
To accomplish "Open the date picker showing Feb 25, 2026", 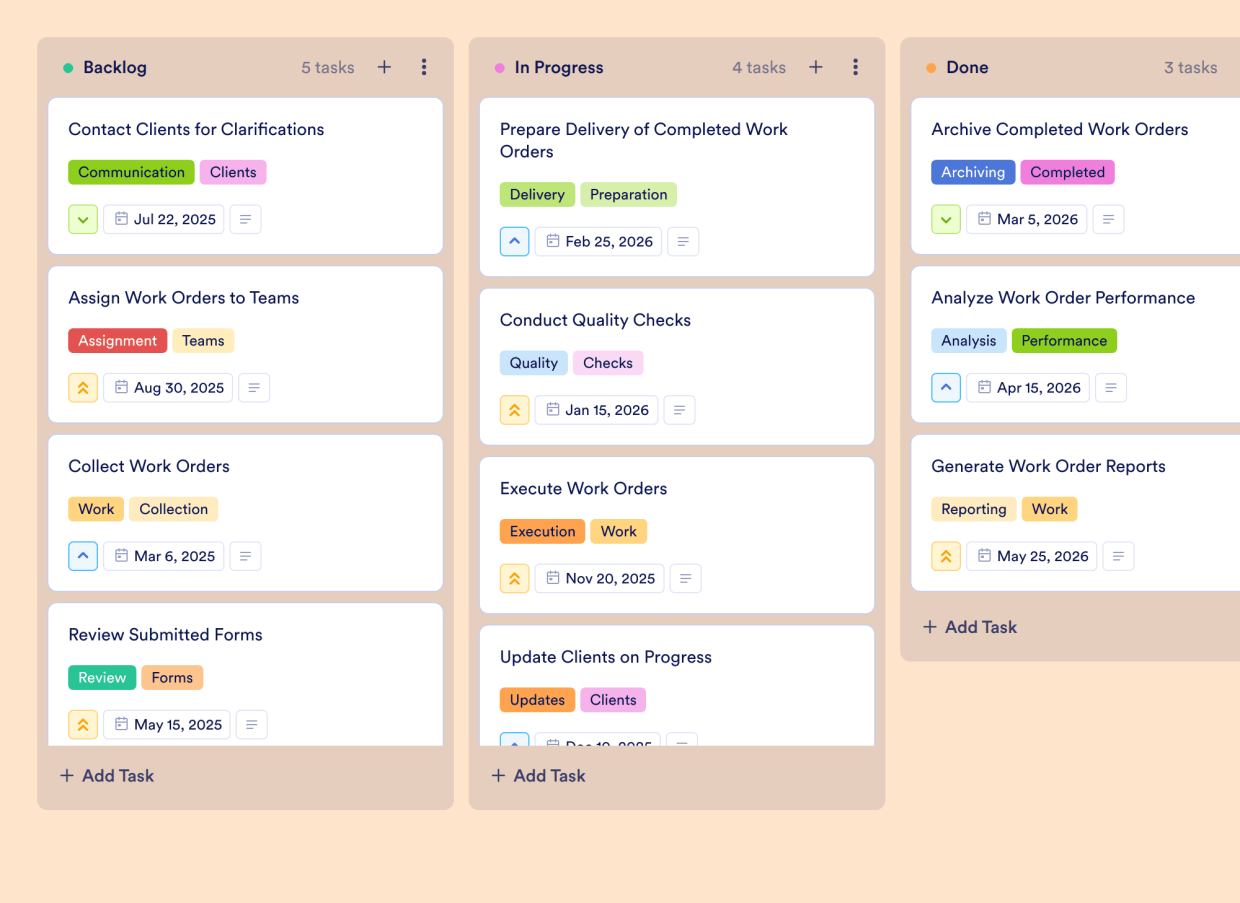I will click(x=598, y=241).
